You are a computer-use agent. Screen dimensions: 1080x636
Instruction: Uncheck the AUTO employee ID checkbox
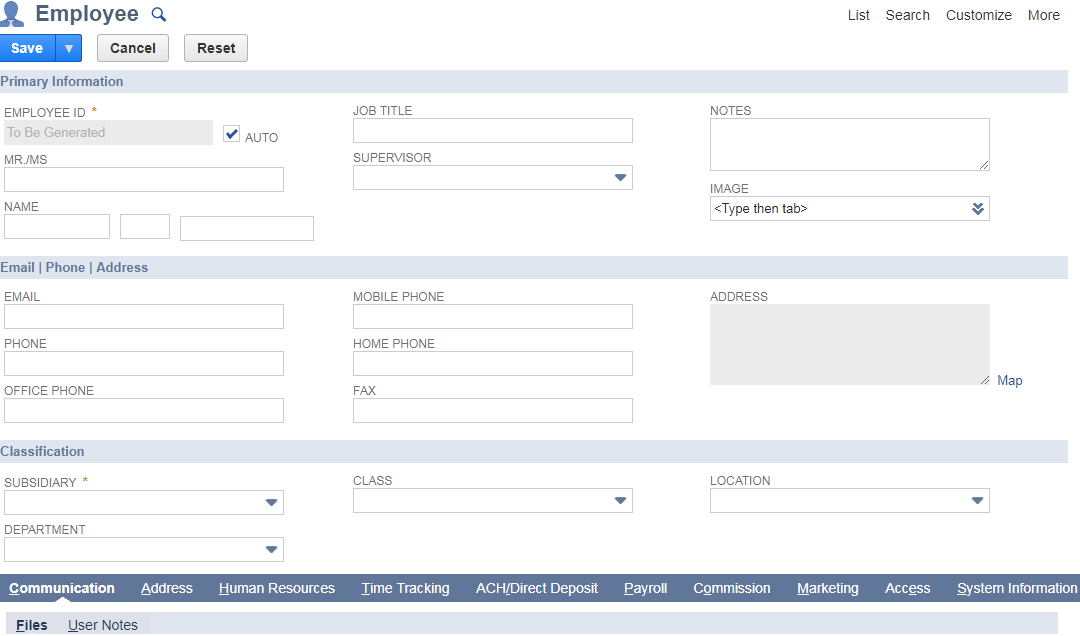[x=232, y=134]
